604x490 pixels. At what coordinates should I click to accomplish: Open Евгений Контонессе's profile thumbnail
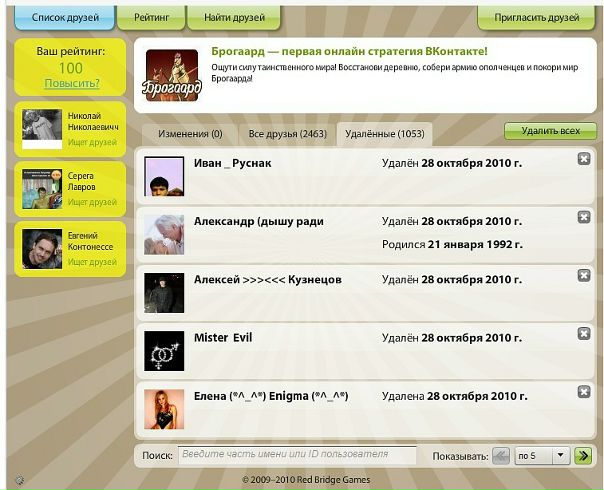[x=42, y=249]
